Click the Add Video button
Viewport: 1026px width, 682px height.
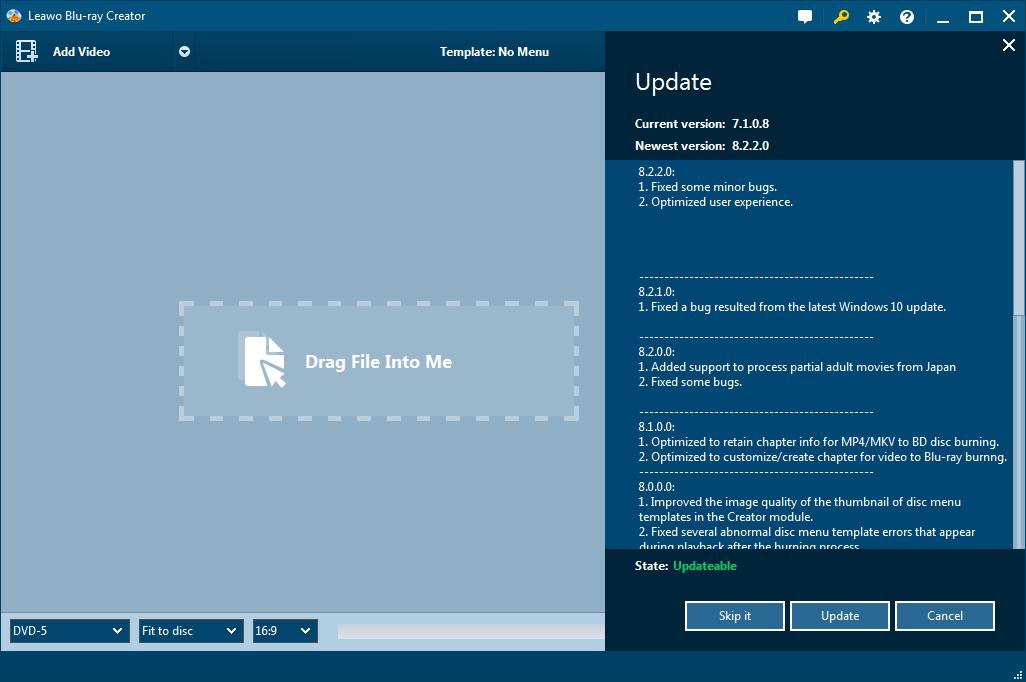click(88, 52)
